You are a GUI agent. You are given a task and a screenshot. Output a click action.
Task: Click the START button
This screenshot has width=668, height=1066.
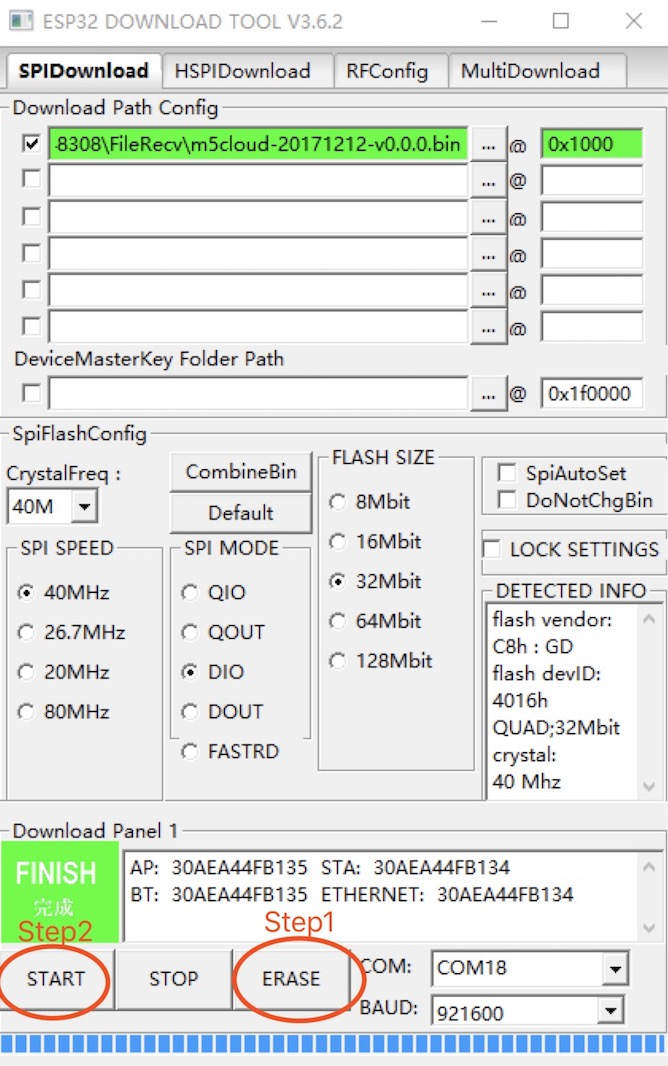pos(56,979)
